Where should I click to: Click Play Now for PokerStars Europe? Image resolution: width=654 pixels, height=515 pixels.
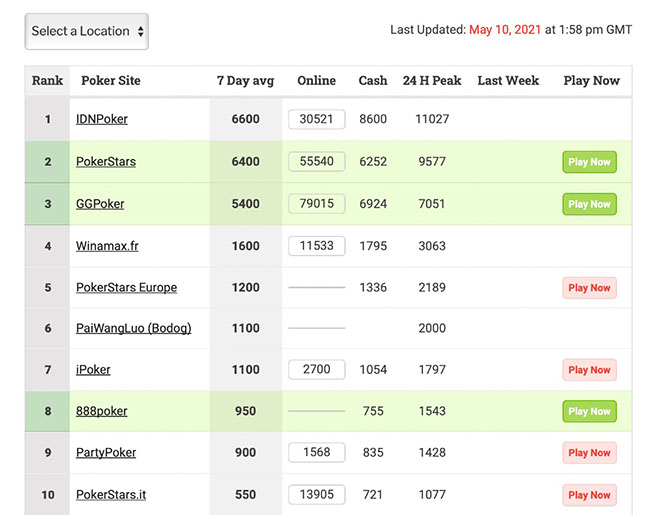pos(589,288)
